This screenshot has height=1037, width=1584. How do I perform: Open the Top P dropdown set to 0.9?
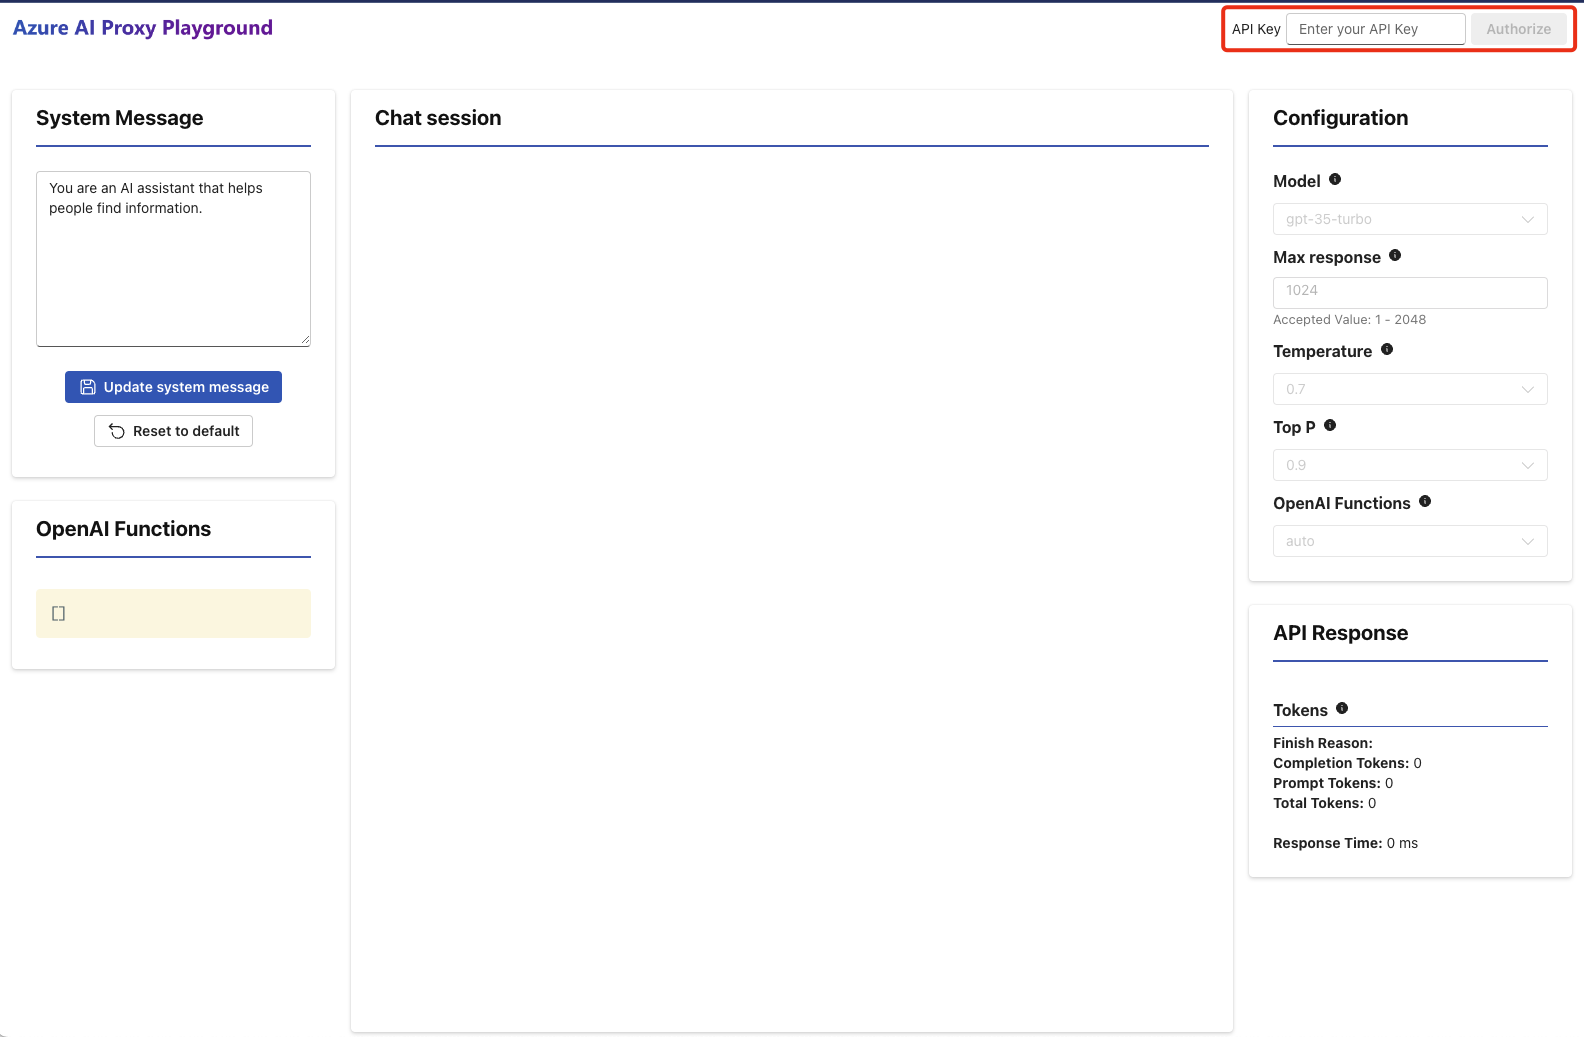tap(1409, 465)
